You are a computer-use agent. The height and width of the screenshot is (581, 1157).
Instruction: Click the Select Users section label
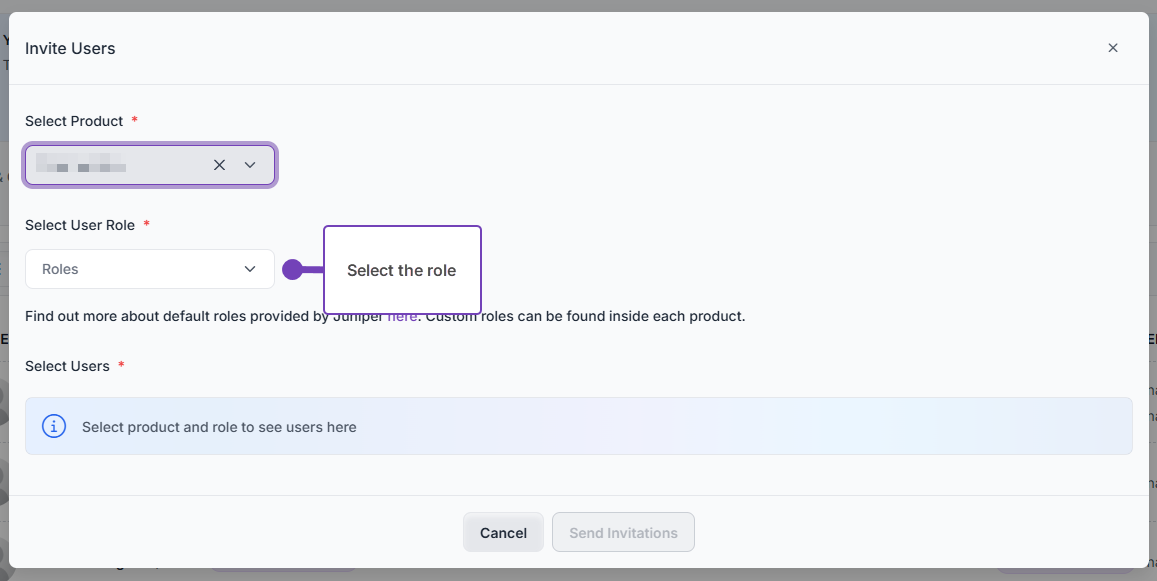(x=67, y=366)
